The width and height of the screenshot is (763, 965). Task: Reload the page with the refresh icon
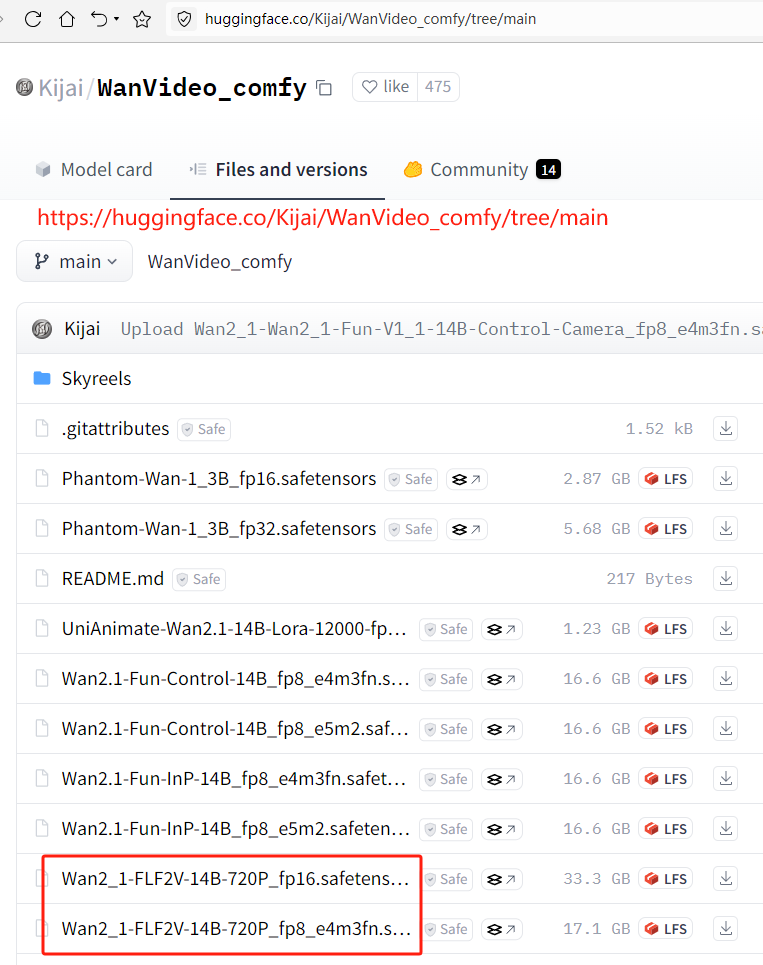click(33, 19)
